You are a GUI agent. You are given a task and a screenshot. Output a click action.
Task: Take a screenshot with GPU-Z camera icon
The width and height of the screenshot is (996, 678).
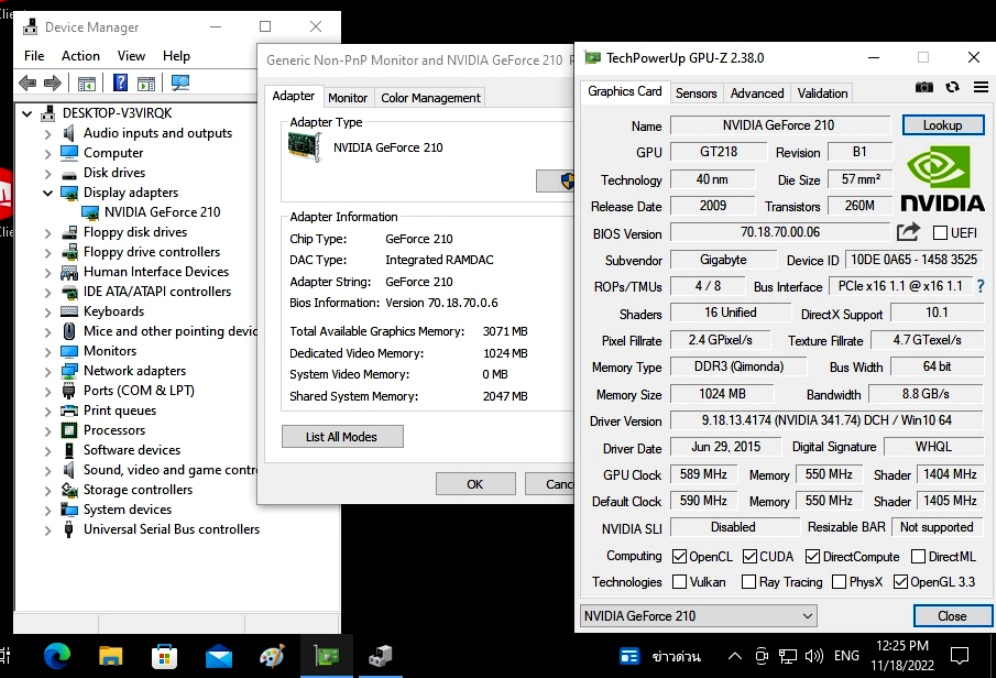(x=924, y=87)
